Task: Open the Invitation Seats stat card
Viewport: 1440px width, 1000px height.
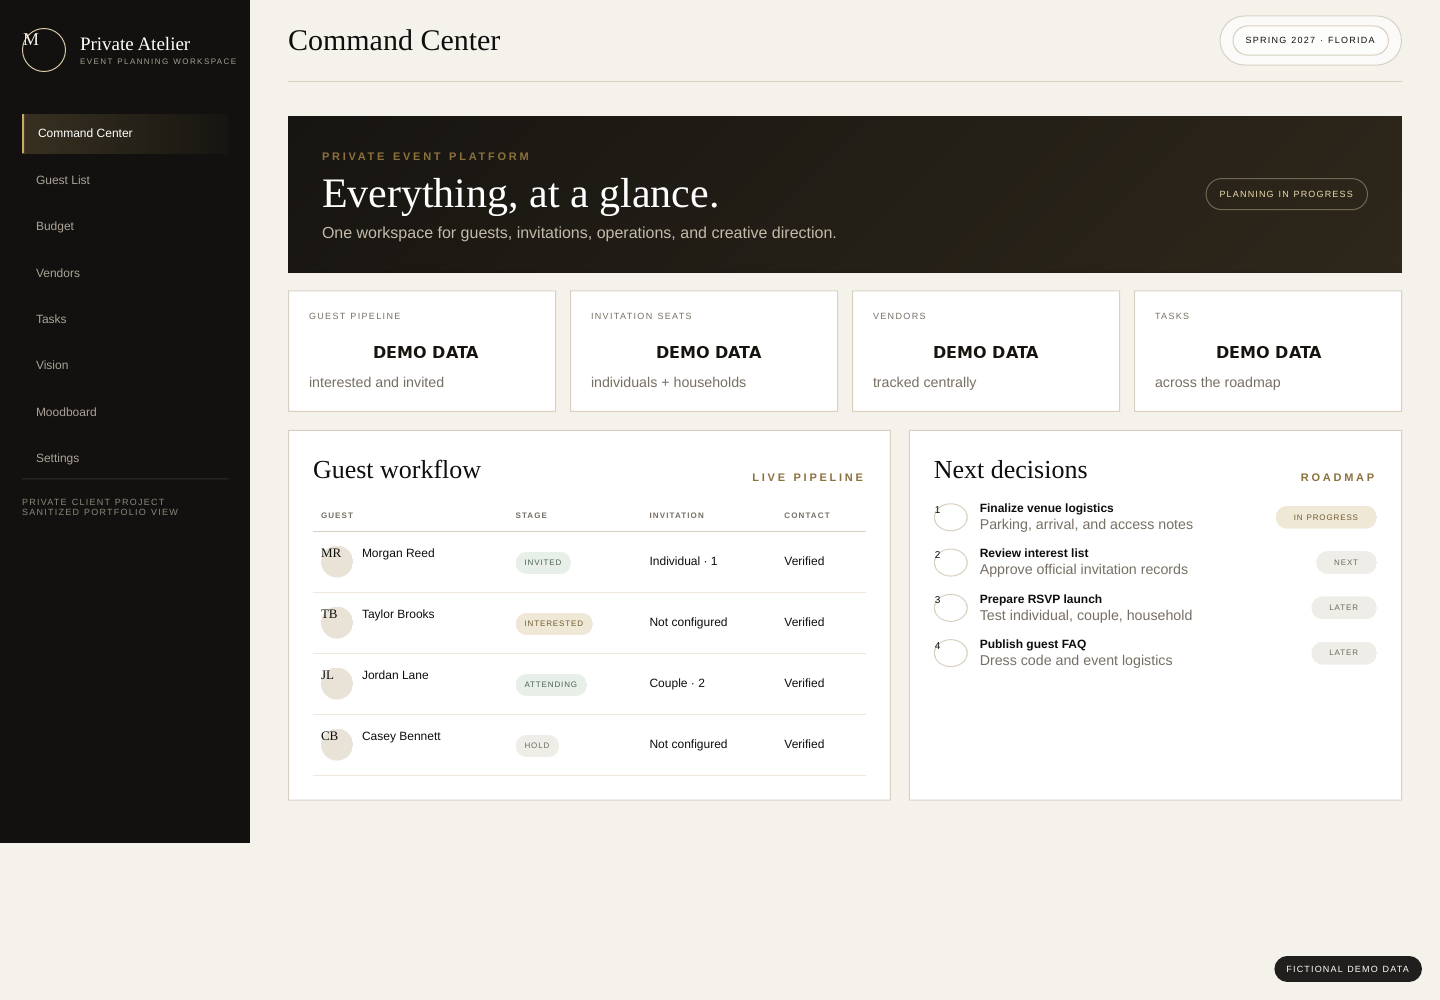Action: (x=704, y=351)
